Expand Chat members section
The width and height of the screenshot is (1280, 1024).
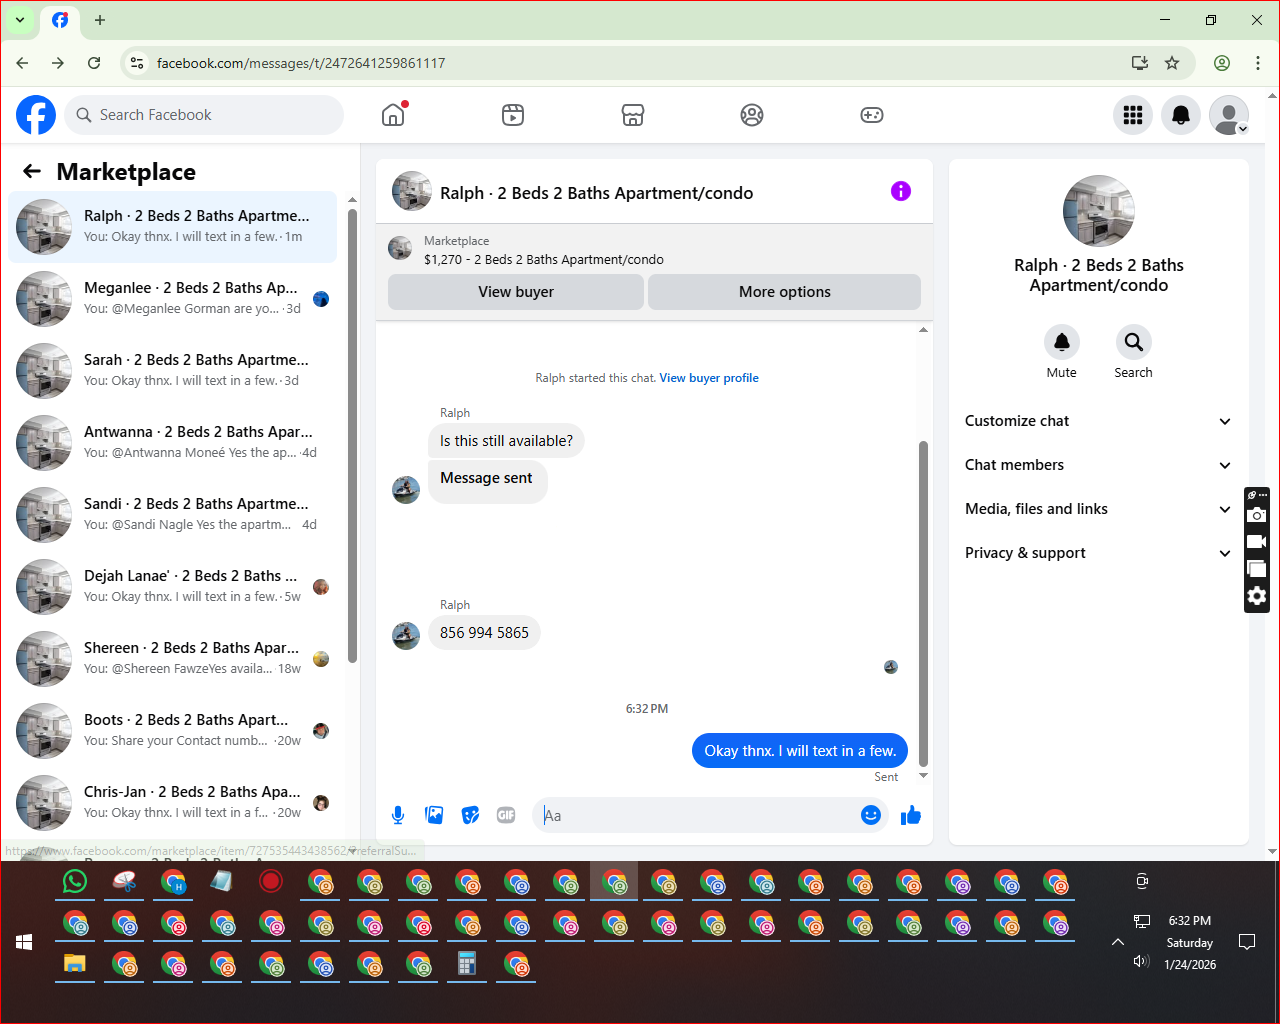click(x=1099, y=465)
